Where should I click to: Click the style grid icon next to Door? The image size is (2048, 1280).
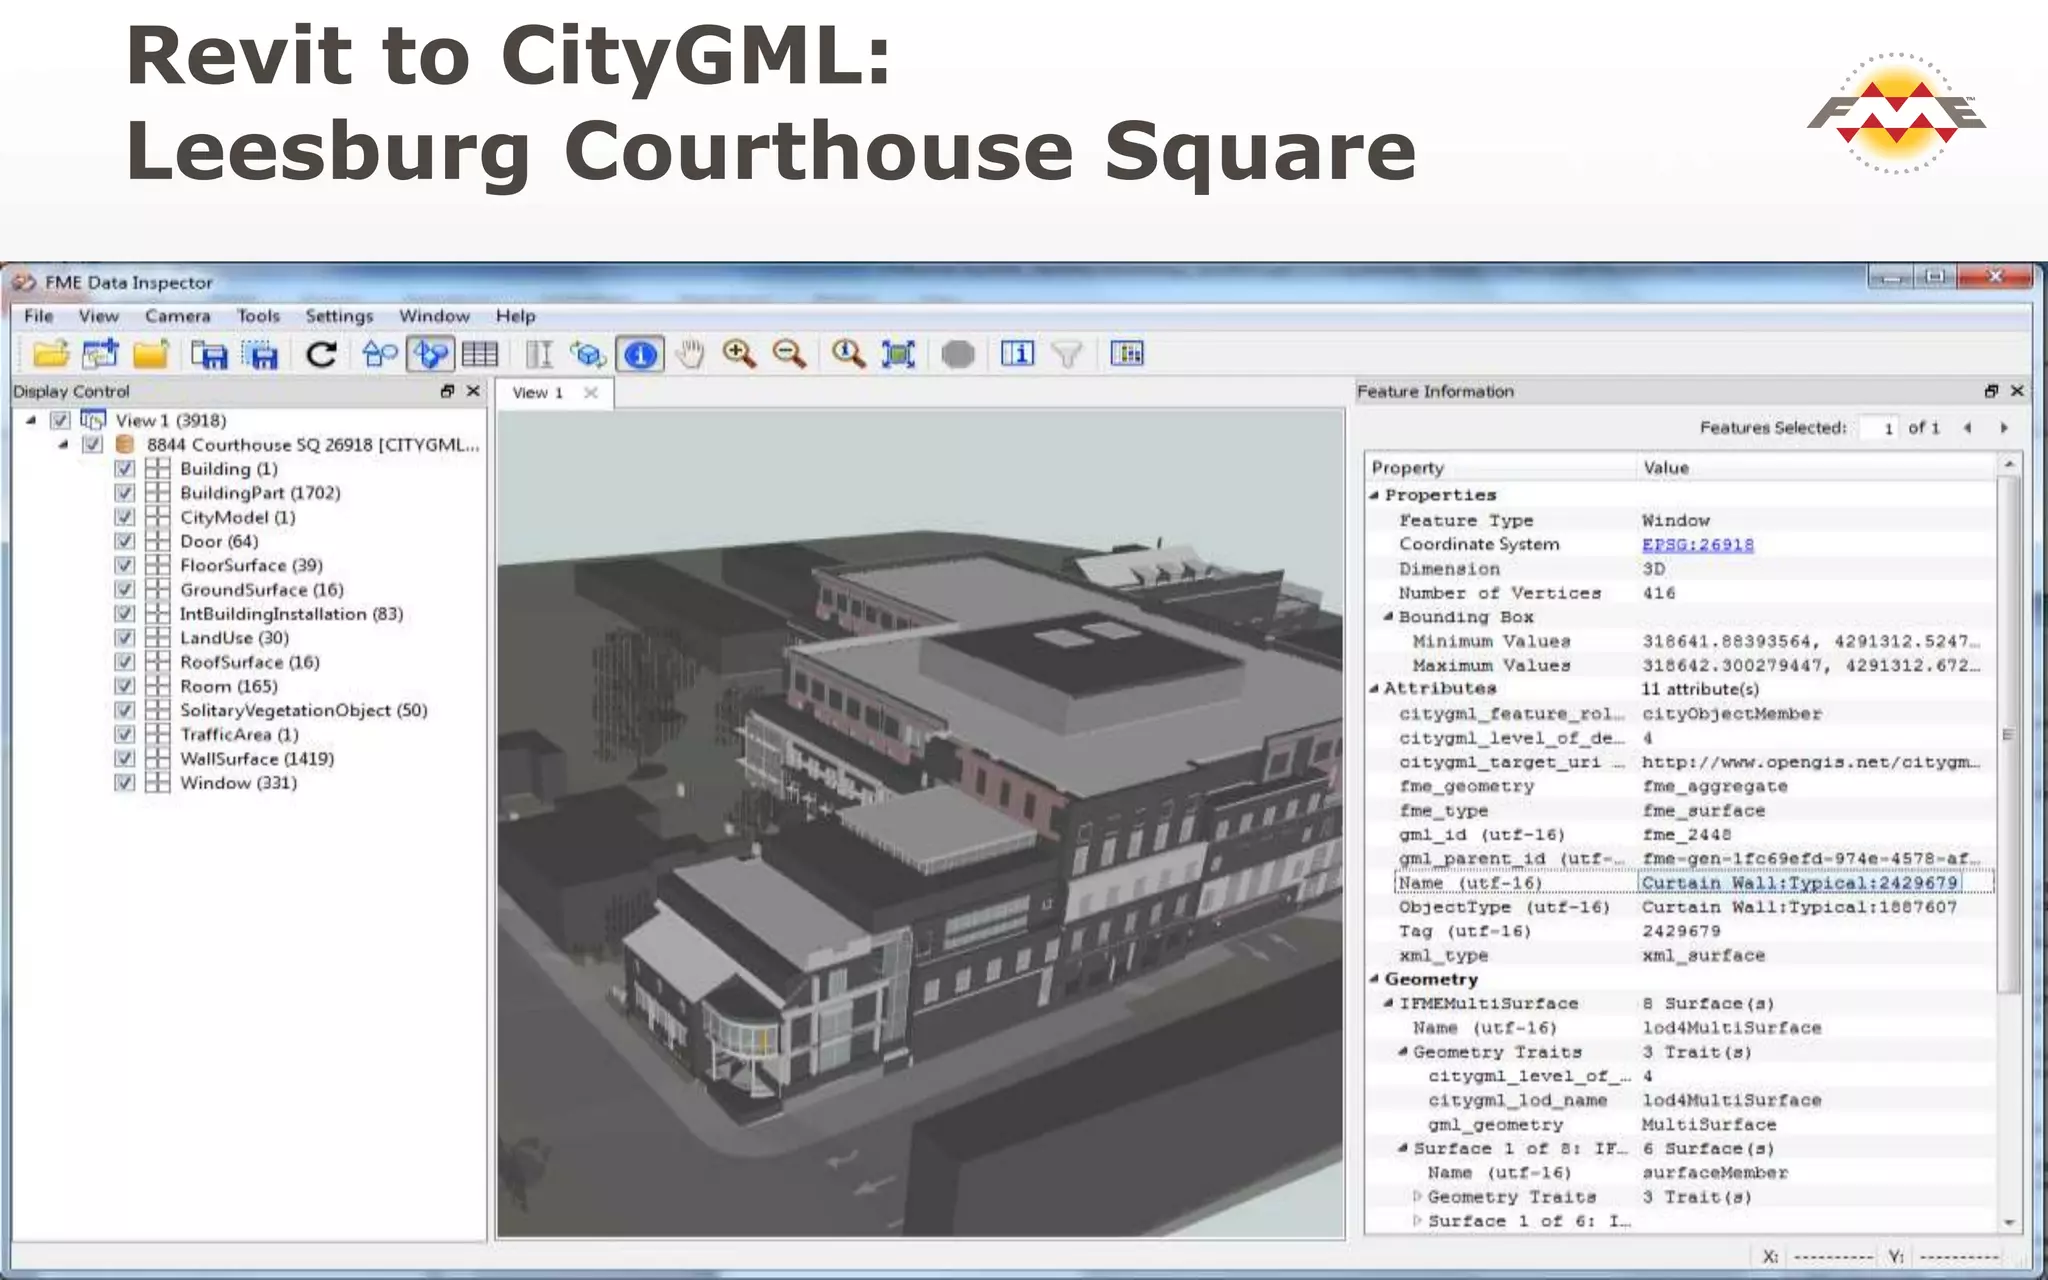pyautogui.click(x=157, y=541)
